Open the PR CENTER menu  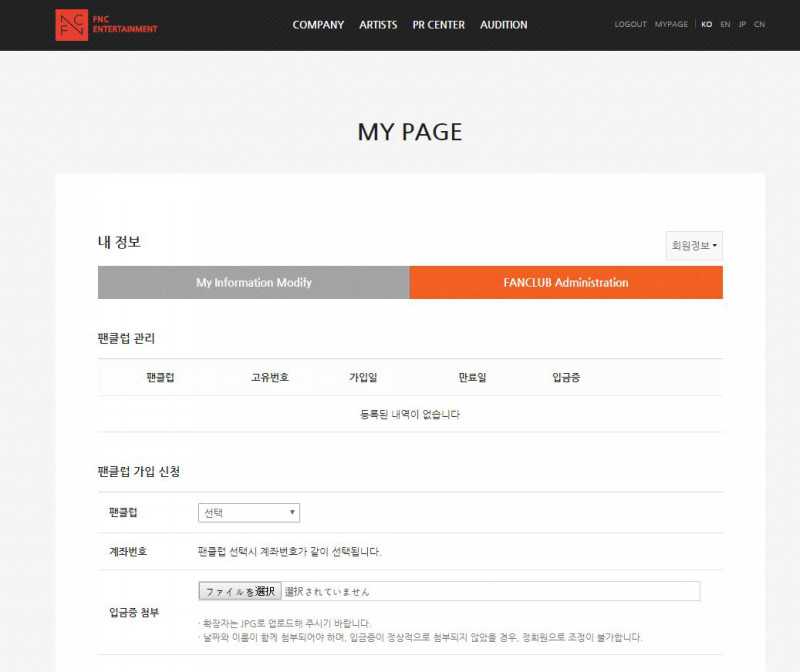tap(438, 25)
